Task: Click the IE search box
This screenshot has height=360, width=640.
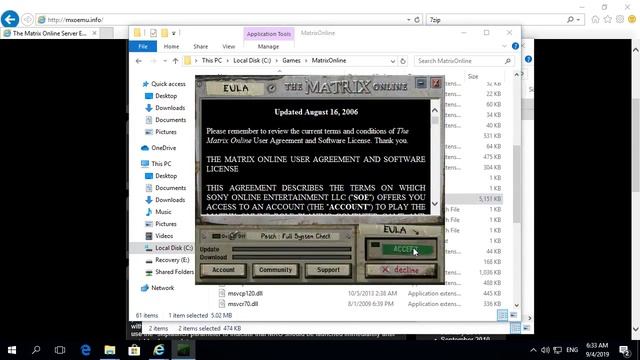Action: point(496,20)
